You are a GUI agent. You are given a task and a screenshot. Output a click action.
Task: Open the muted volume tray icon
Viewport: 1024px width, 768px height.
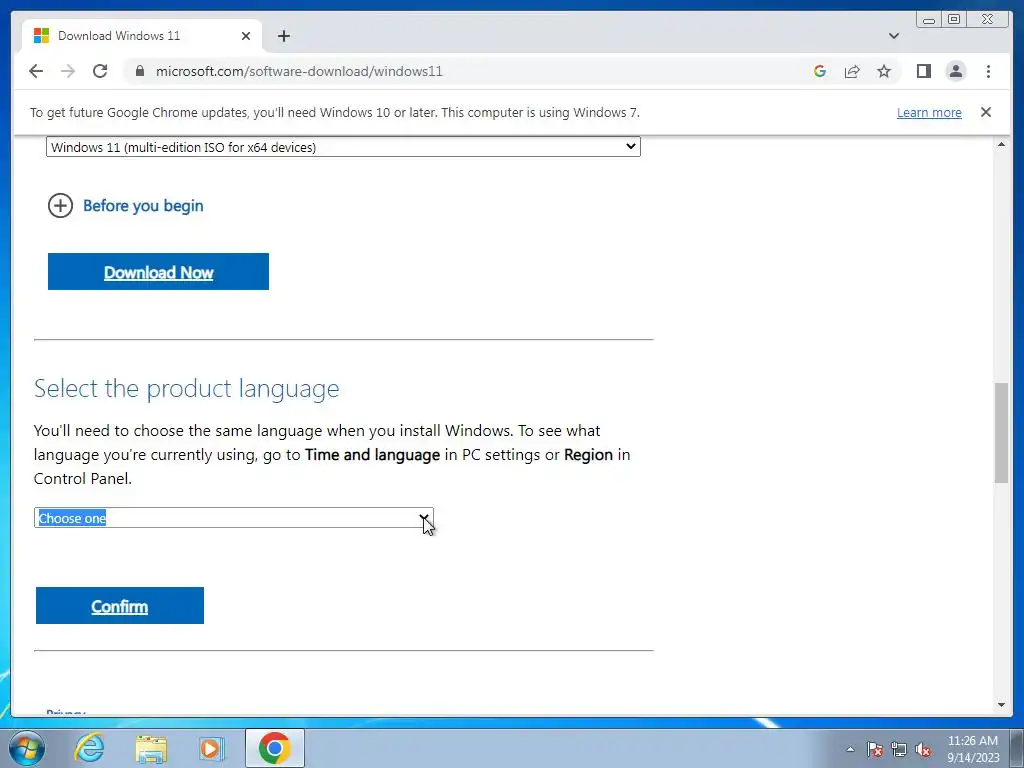923,749
